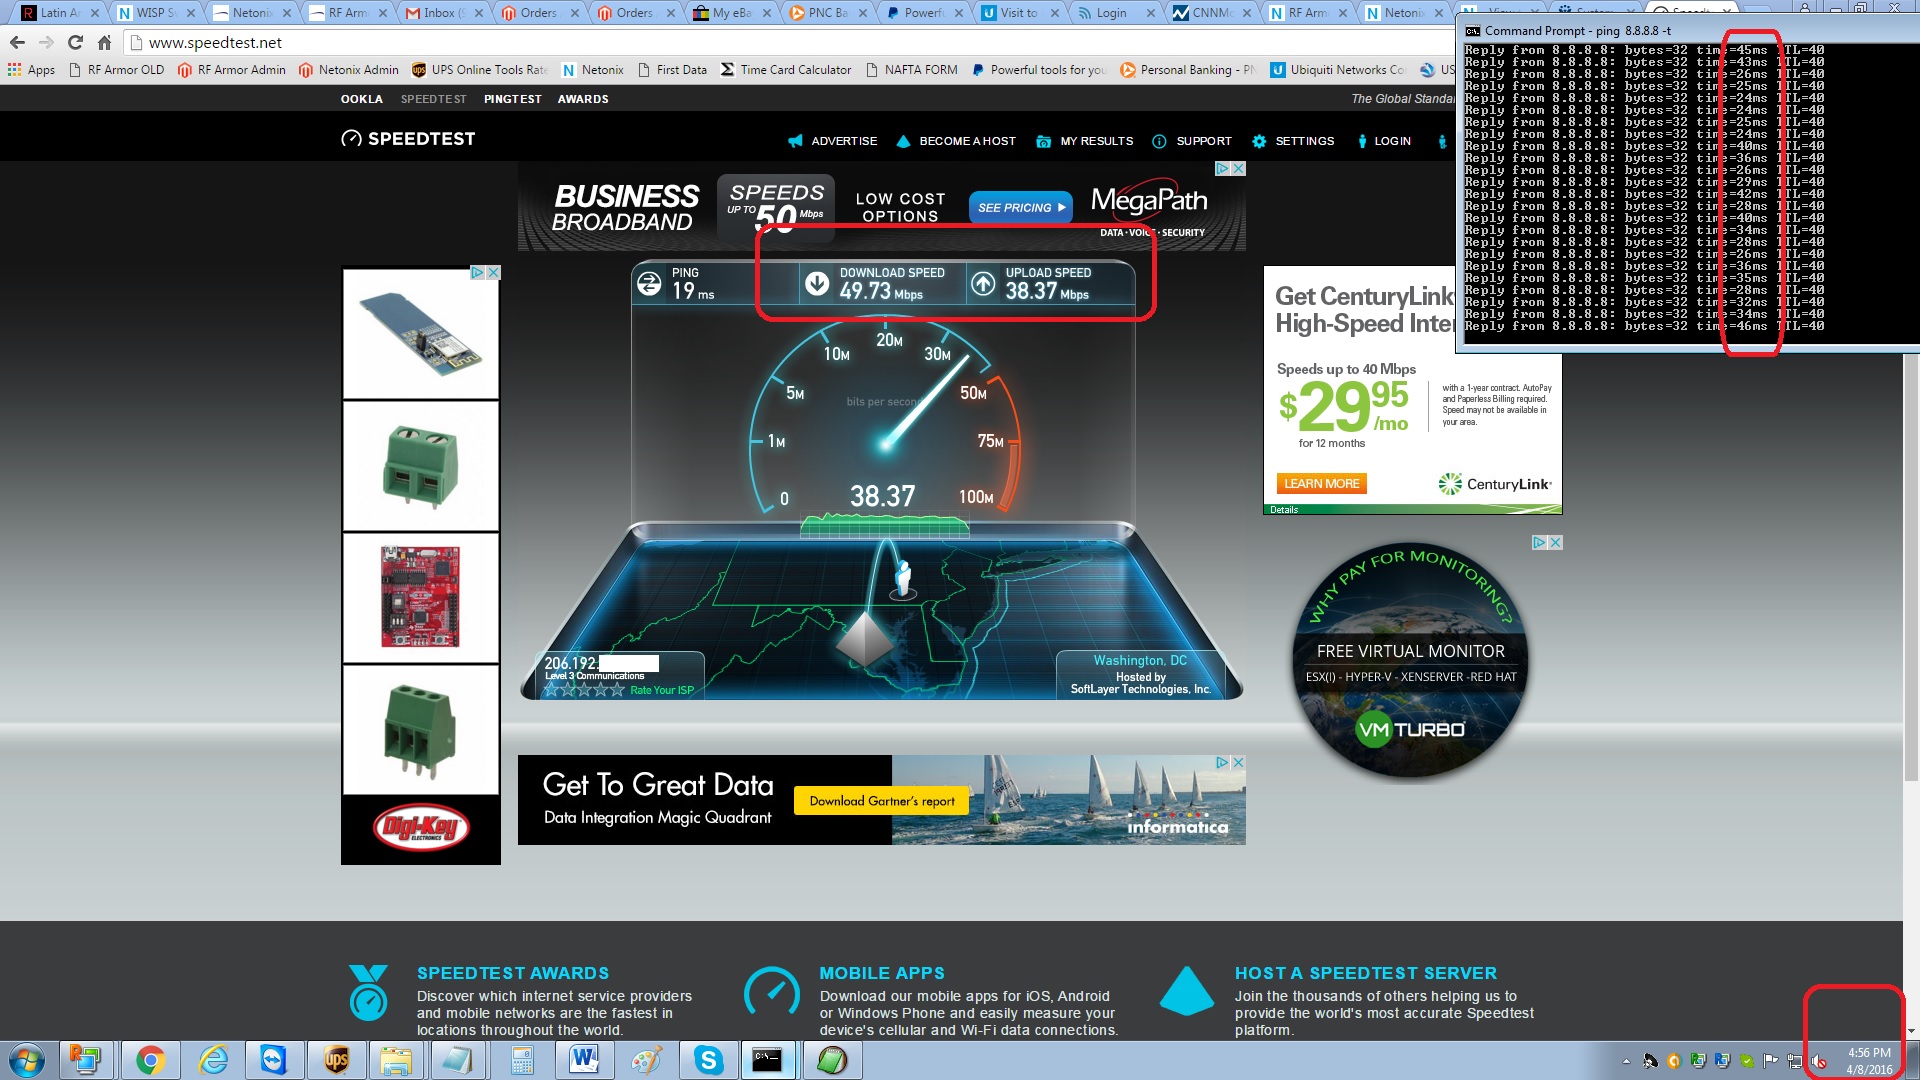Click the SEE PRICING button
1920x1080 pixels.
[x=1020, y=208]
